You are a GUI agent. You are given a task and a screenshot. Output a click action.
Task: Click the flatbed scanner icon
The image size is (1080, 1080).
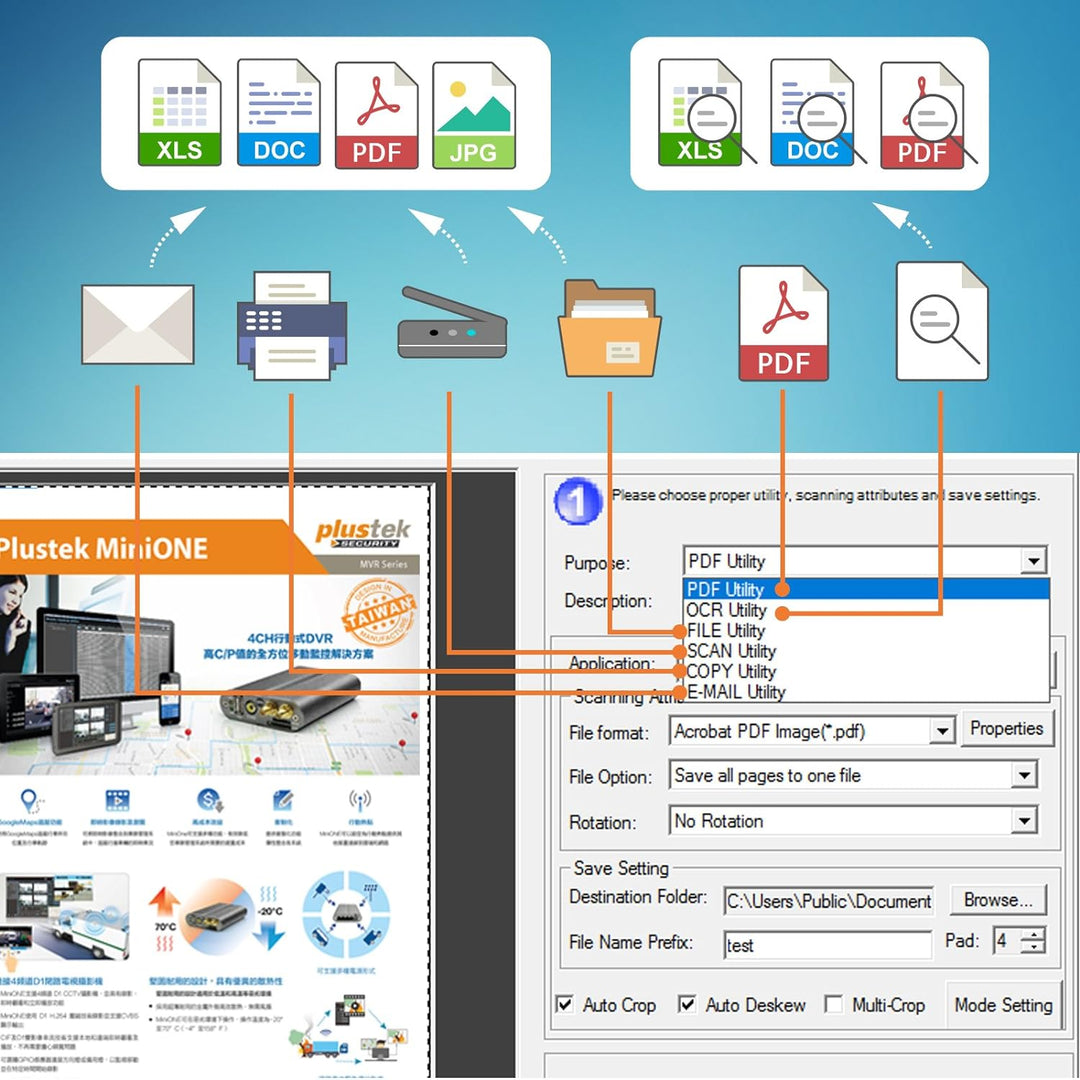[451, 325]
